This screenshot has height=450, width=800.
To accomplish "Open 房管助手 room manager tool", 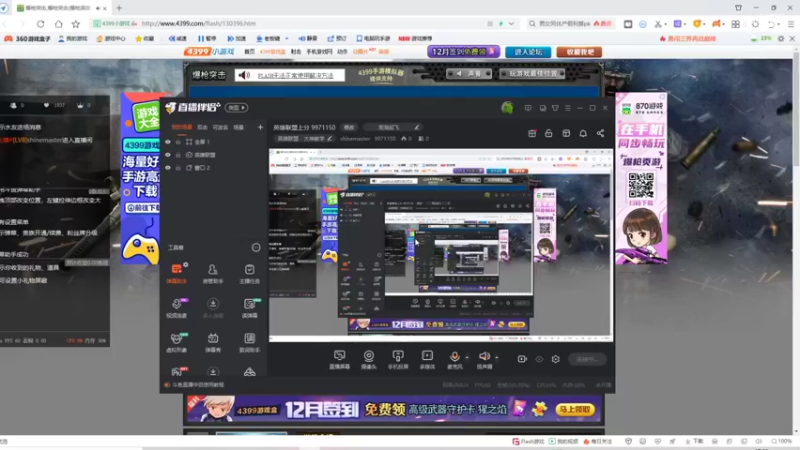I will 213,273.
